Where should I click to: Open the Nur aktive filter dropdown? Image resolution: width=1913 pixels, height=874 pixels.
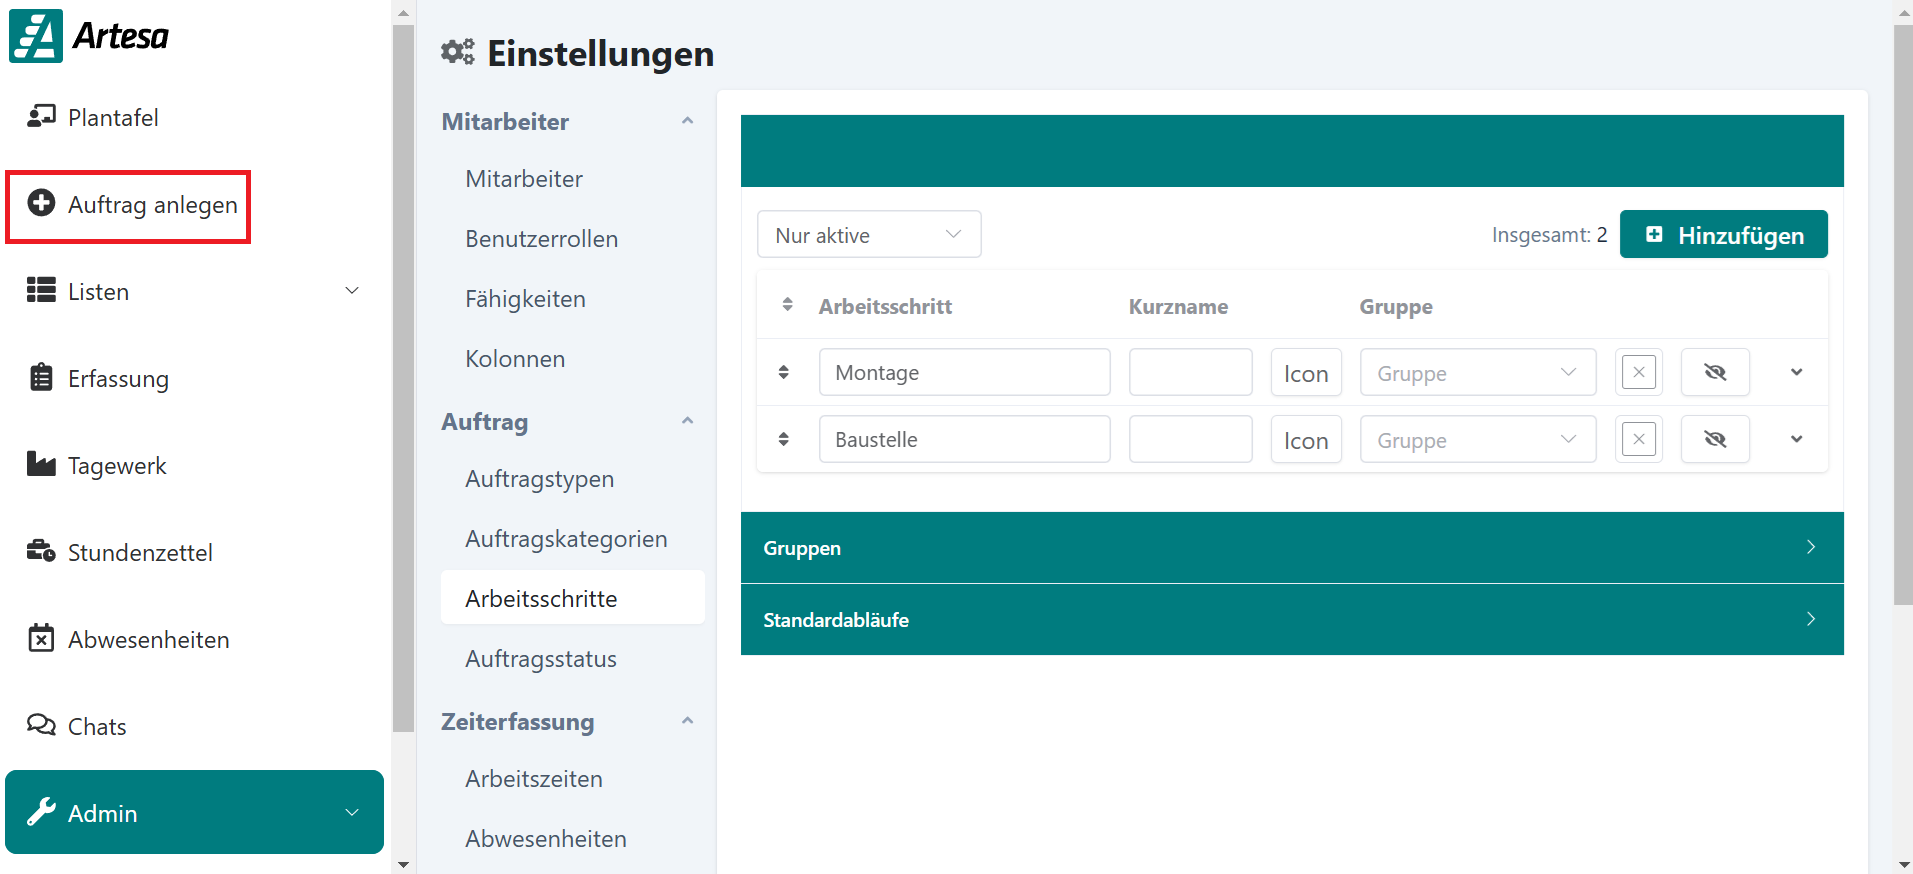click(868, 235)
